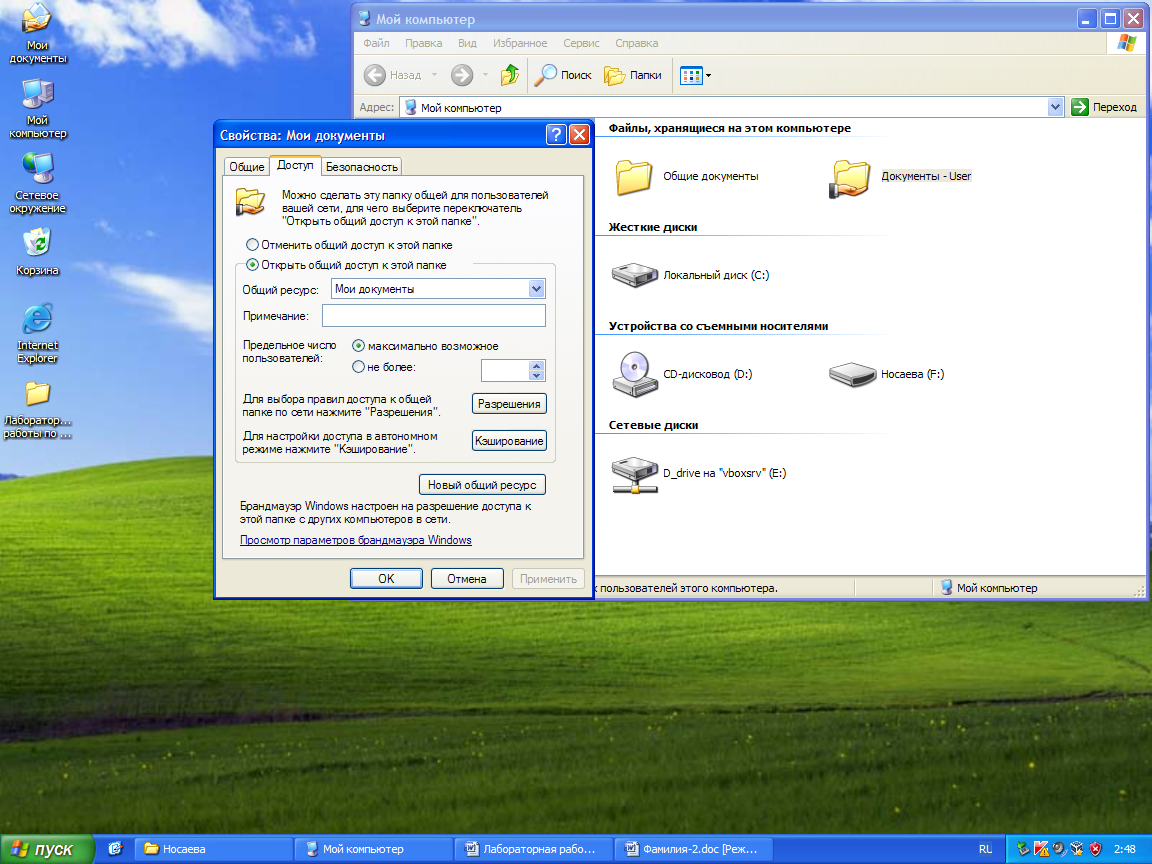Select максимально возможное user limit
Screen dimensions: 1152x864
[x=425, y=345]
